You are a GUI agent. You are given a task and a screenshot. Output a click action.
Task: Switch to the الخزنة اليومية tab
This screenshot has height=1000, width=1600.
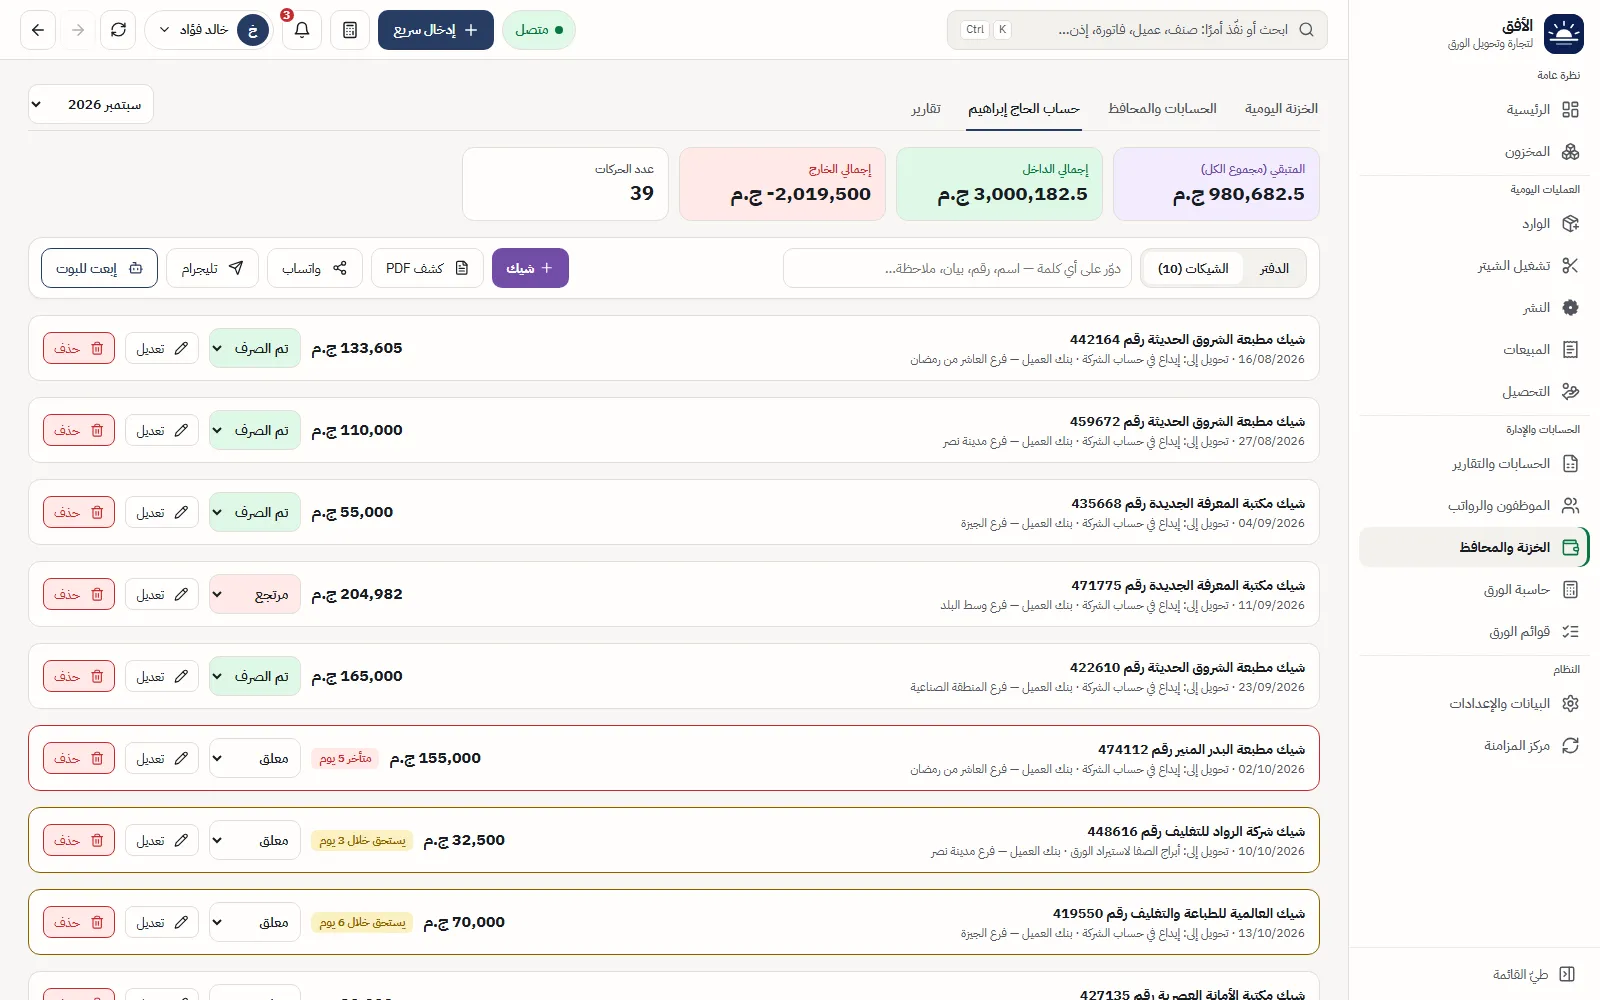pos(1281,109)
